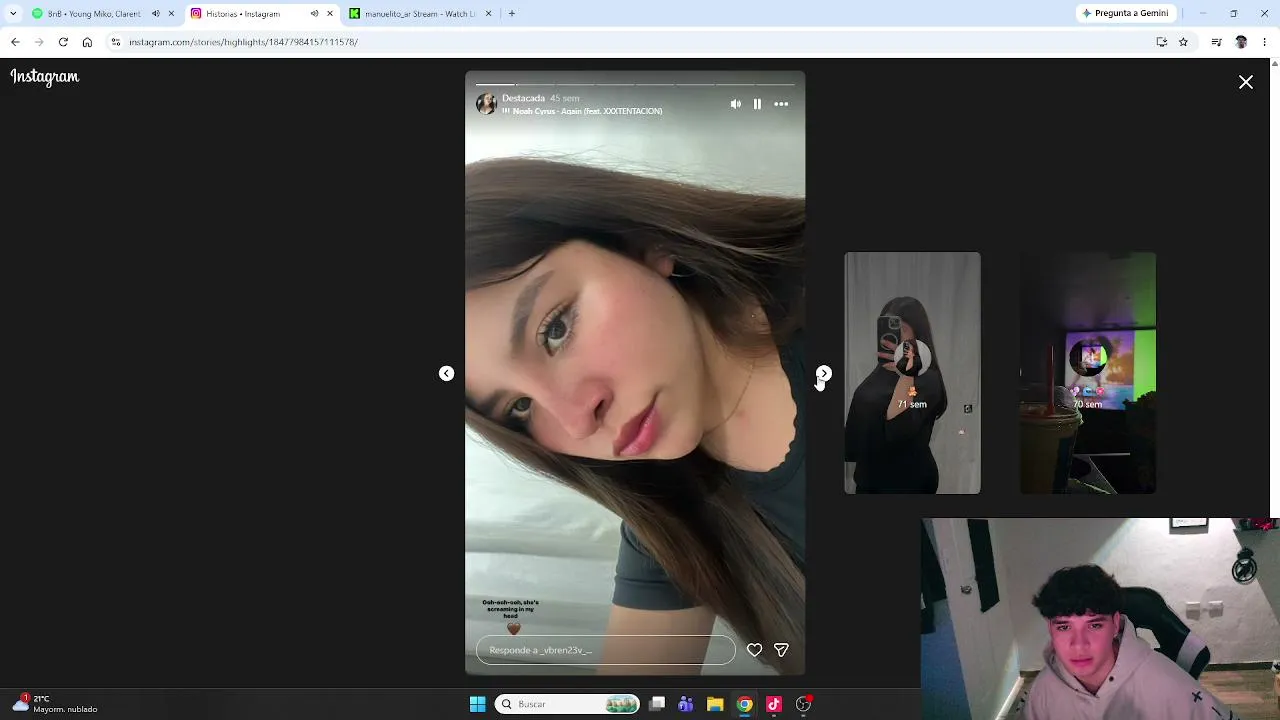
Task: Go to the browser home page
Action: click(x=87, y=42)
